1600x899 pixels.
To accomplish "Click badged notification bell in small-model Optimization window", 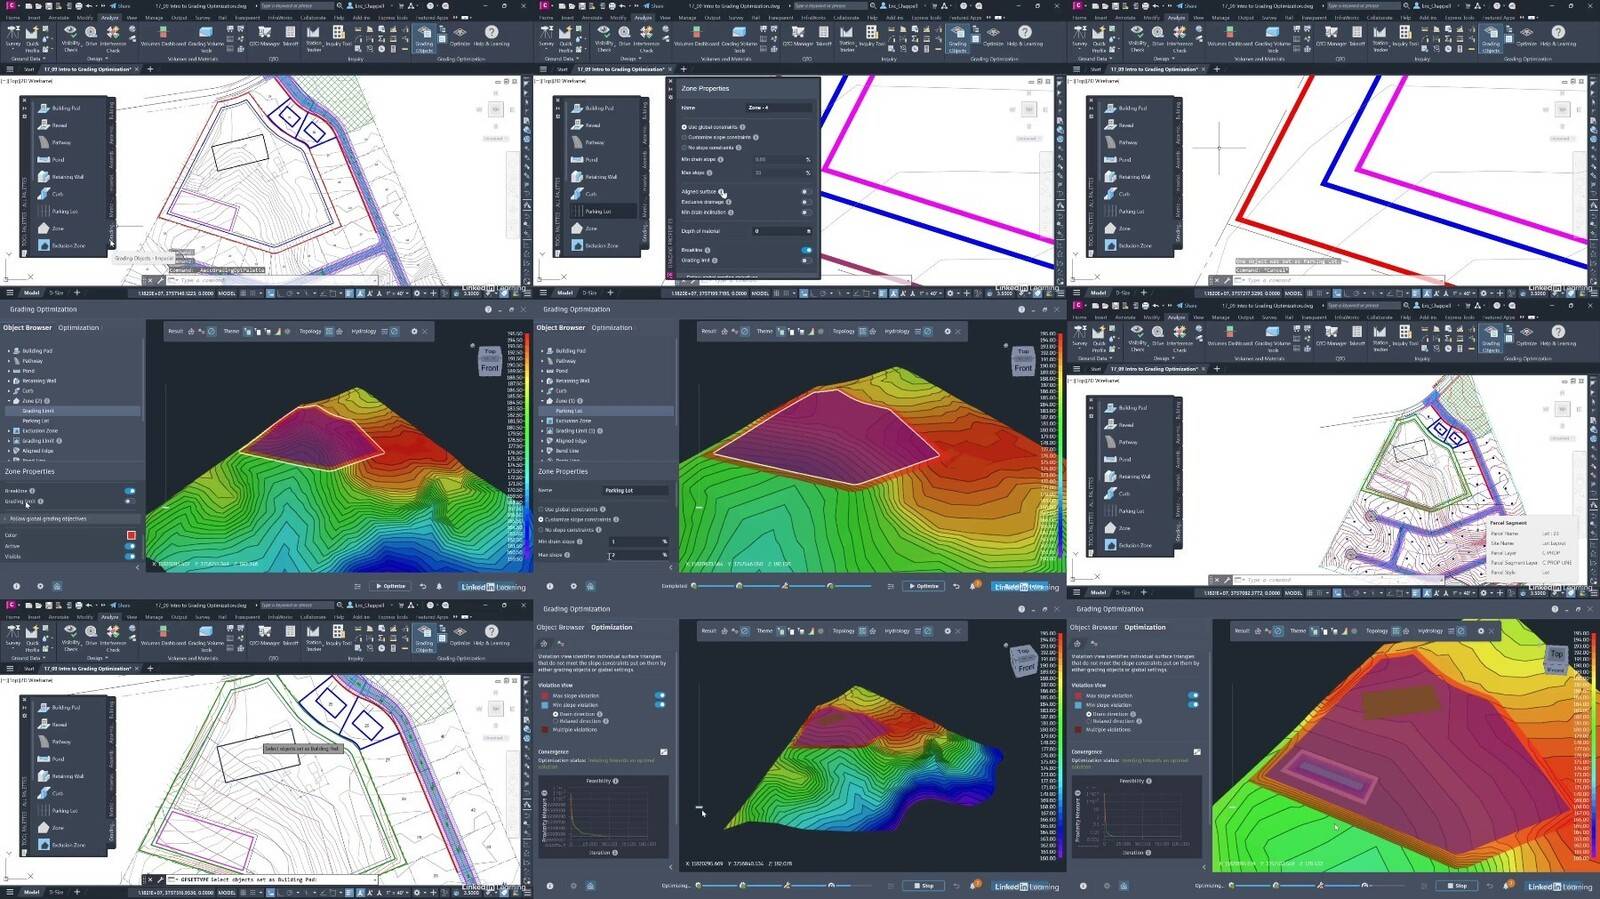I will (x=974, y=885).
